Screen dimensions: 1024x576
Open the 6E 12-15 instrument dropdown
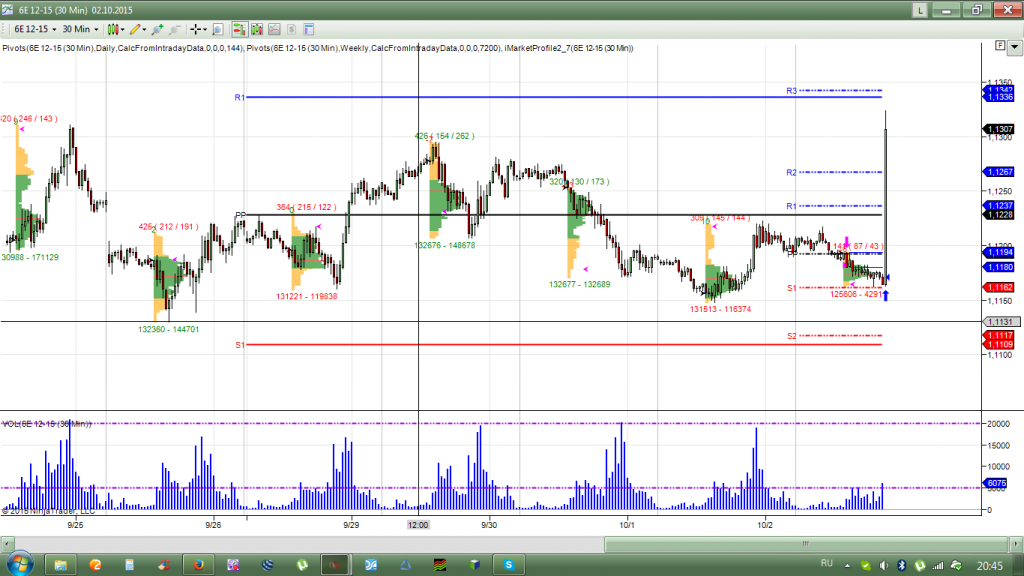(33, 30)
